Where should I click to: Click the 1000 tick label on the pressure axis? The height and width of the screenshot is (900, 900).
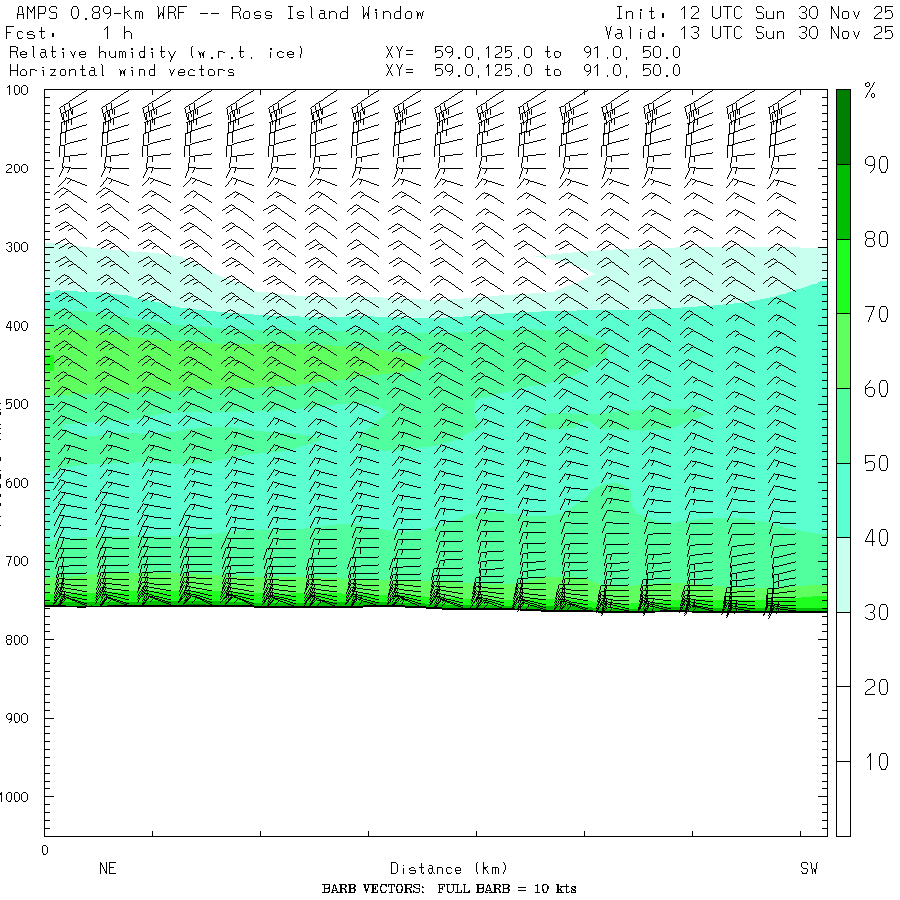(20, 797)
